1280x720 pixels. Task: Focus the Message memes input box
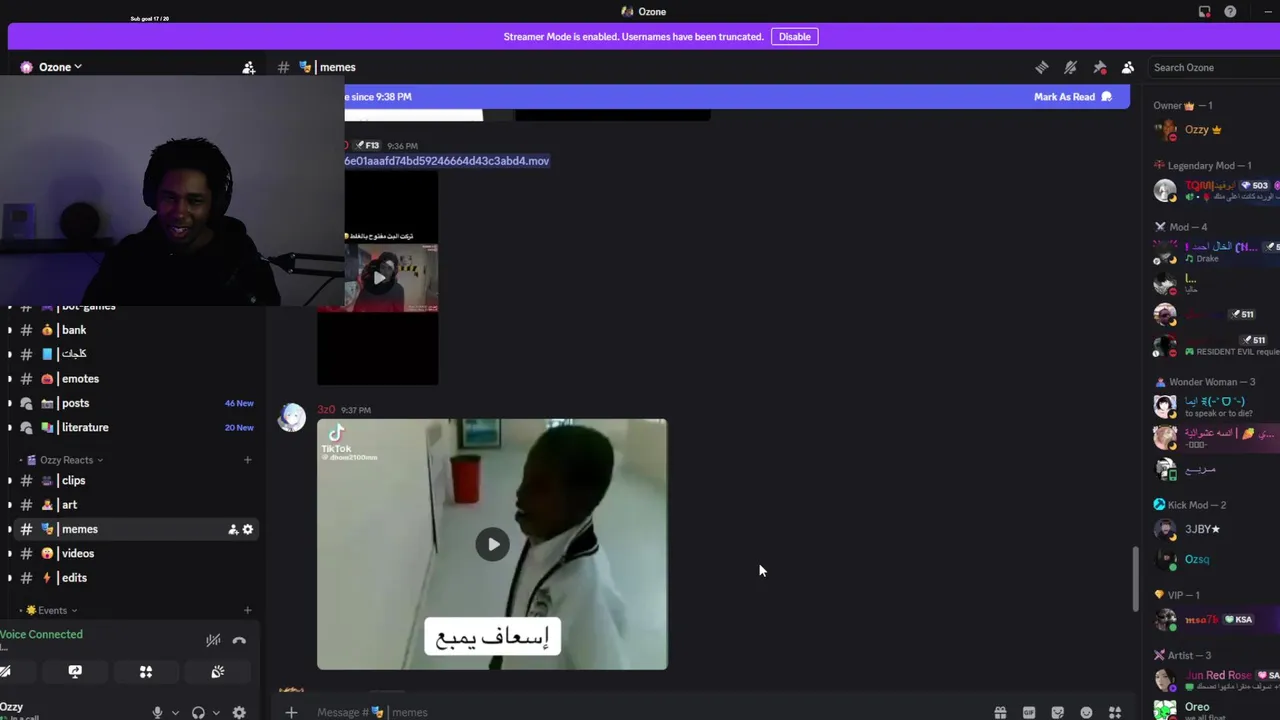tap(640, 712)
